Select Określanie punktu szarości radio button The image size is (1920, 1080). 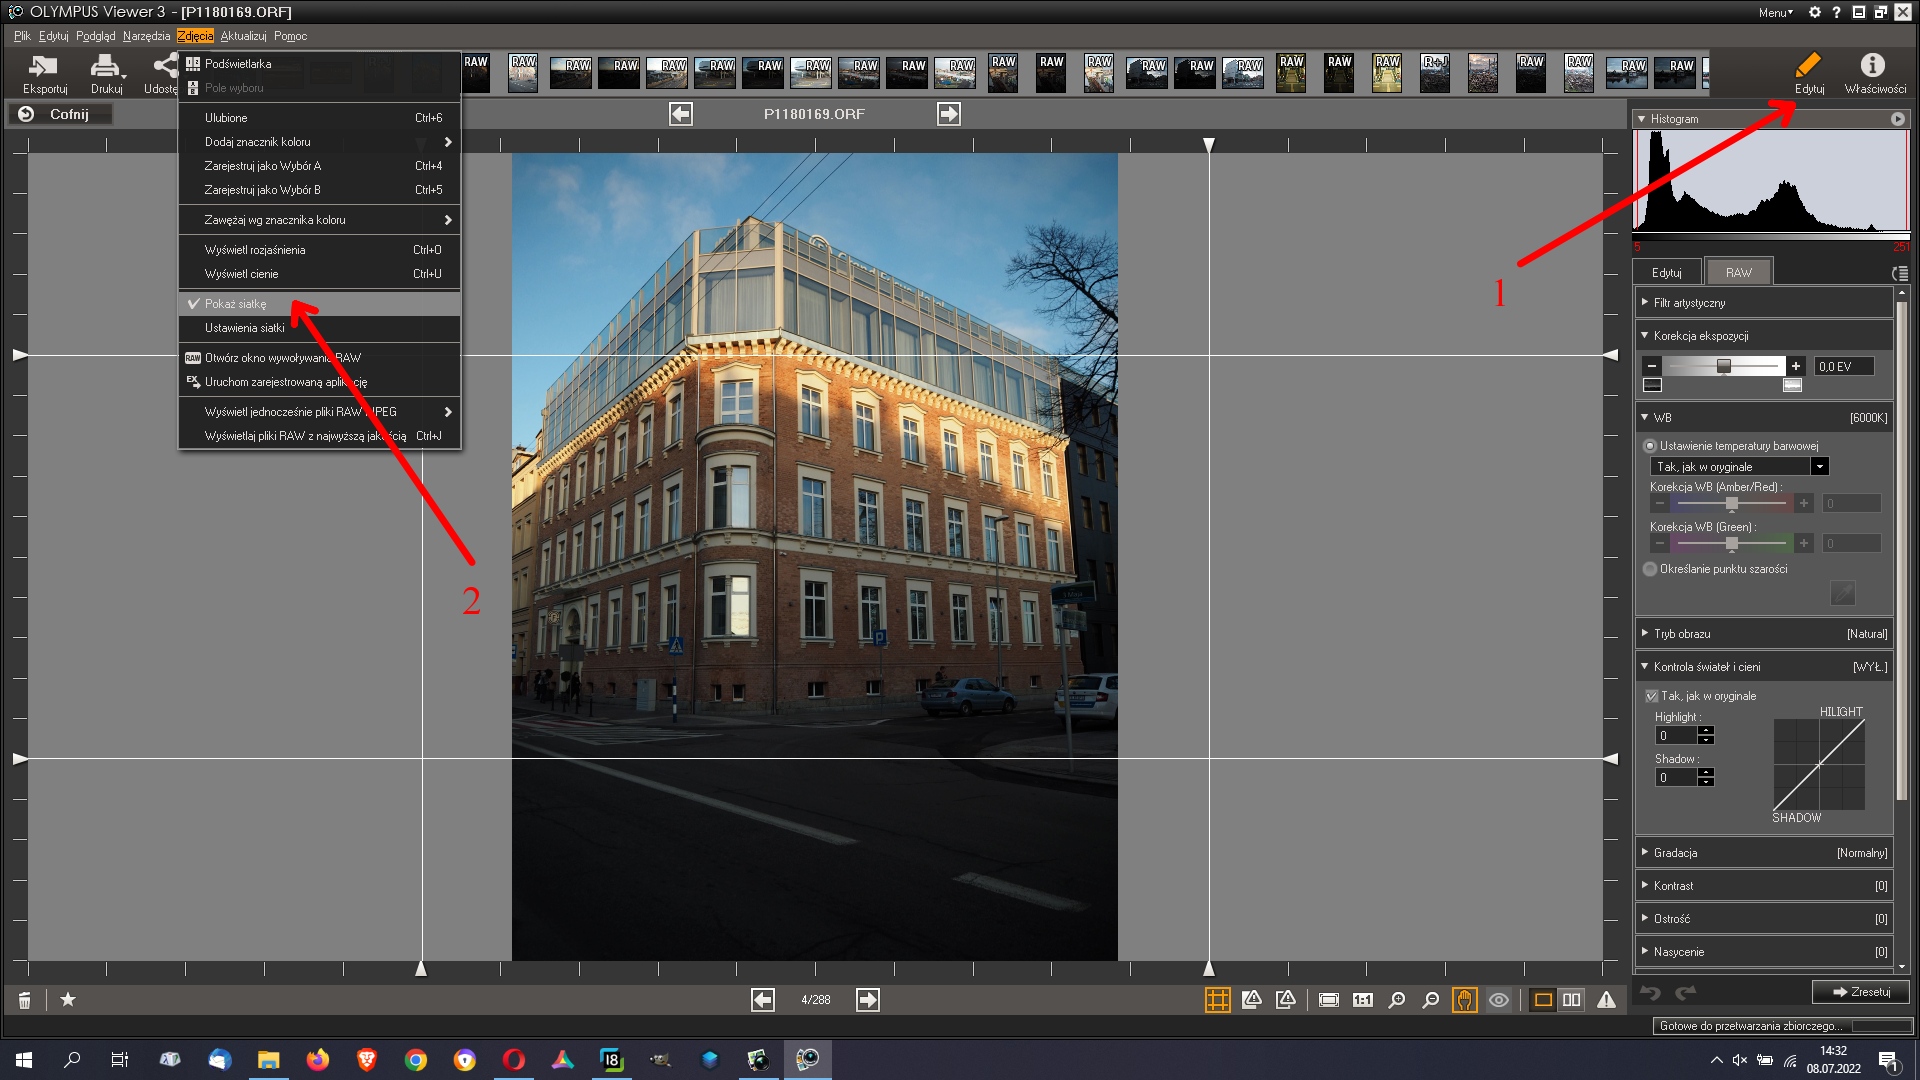click(x=1650, y=569)
